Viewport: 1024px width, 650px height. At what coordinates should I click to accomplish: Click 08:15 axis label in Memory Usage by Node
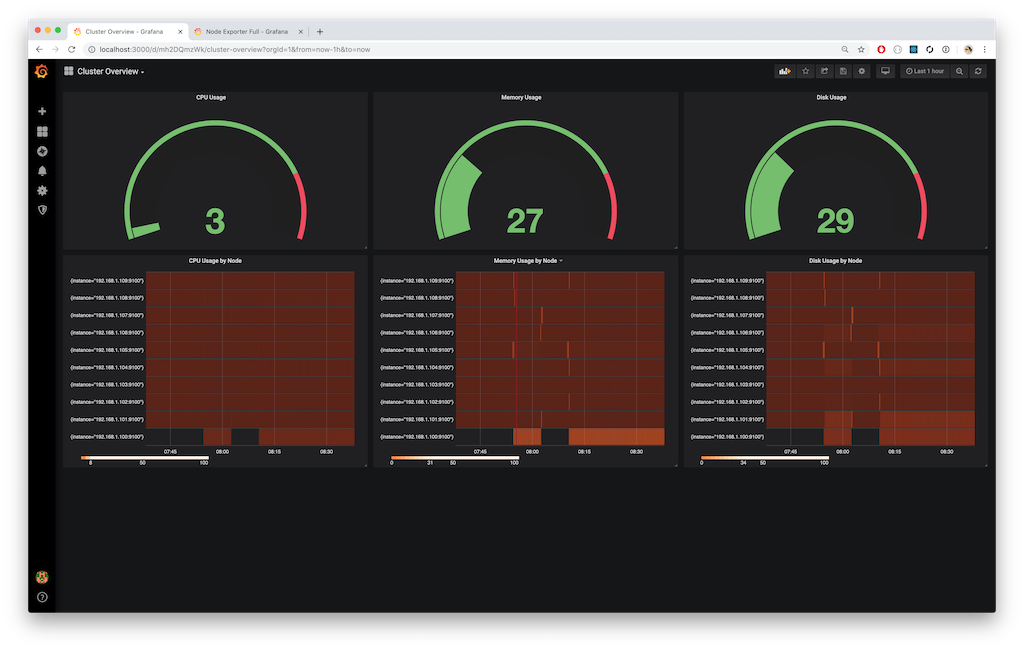(x=584, y=451)
